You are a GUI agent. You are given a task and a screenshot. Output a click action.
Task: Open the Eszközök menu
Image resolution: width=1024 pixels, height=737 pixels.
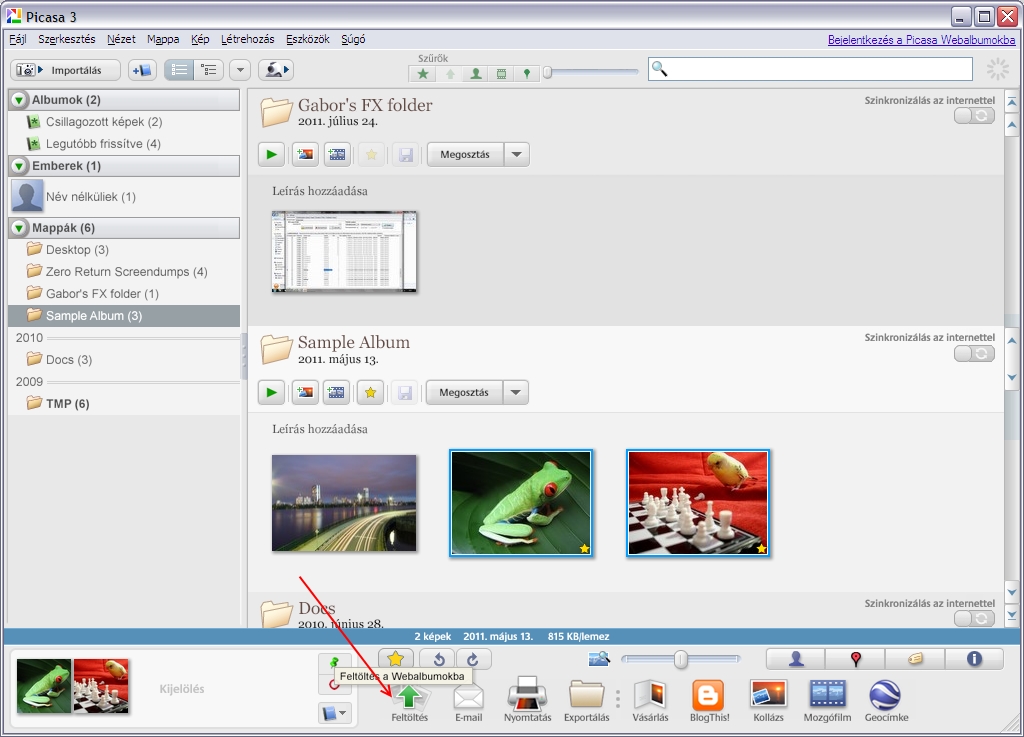pos(308,39)
